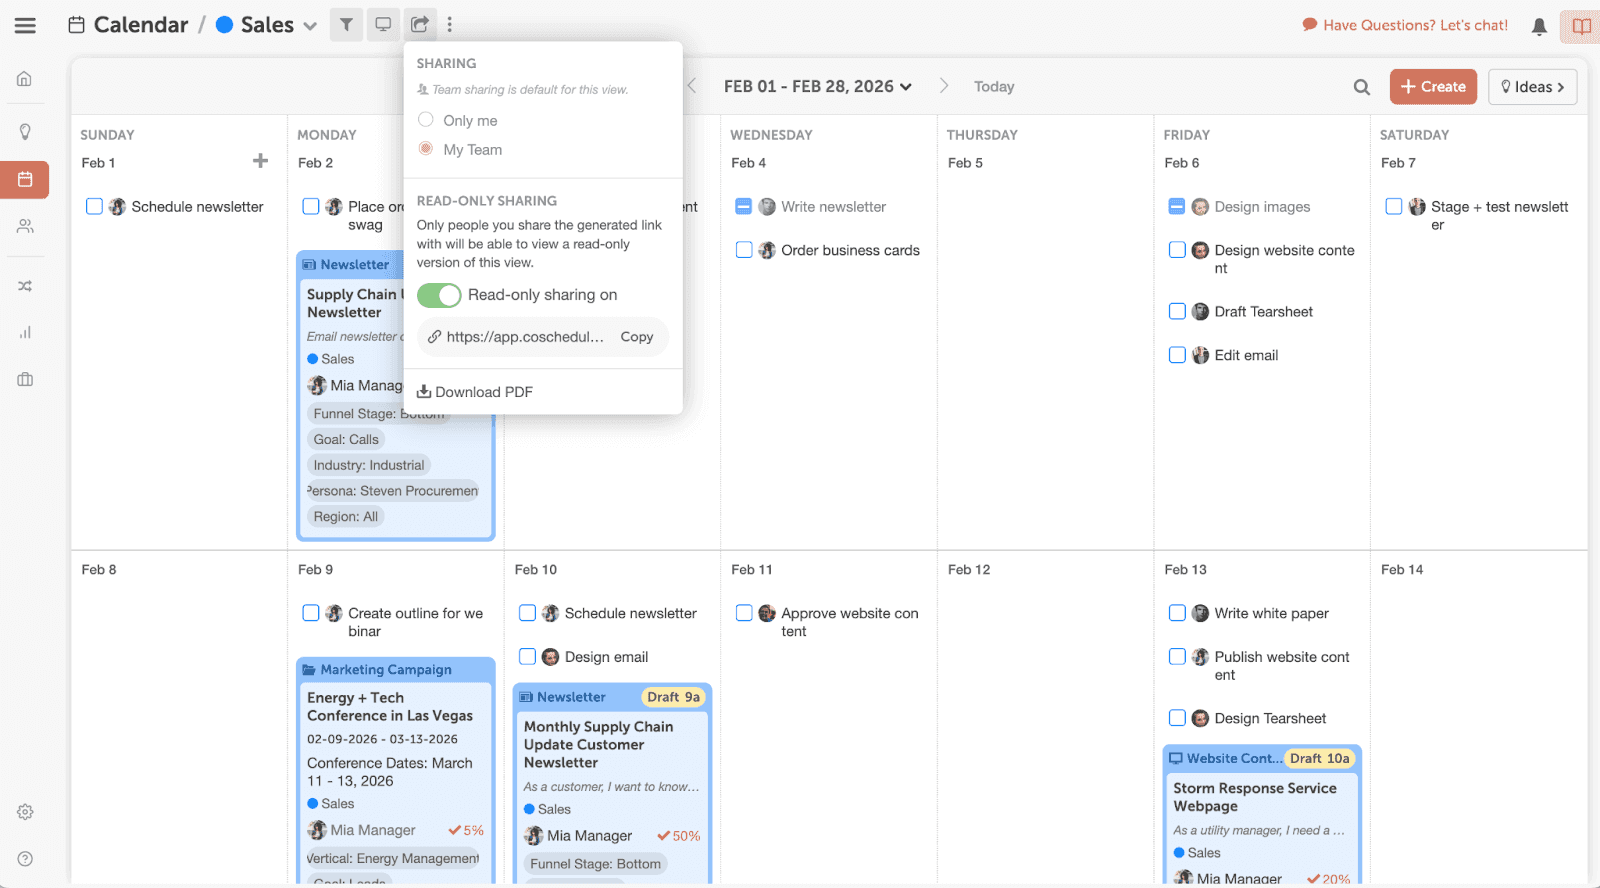This screenshot has height=888, width=1600.
Task: Click the Draft 9a status badge
Action: coord(673,697)
